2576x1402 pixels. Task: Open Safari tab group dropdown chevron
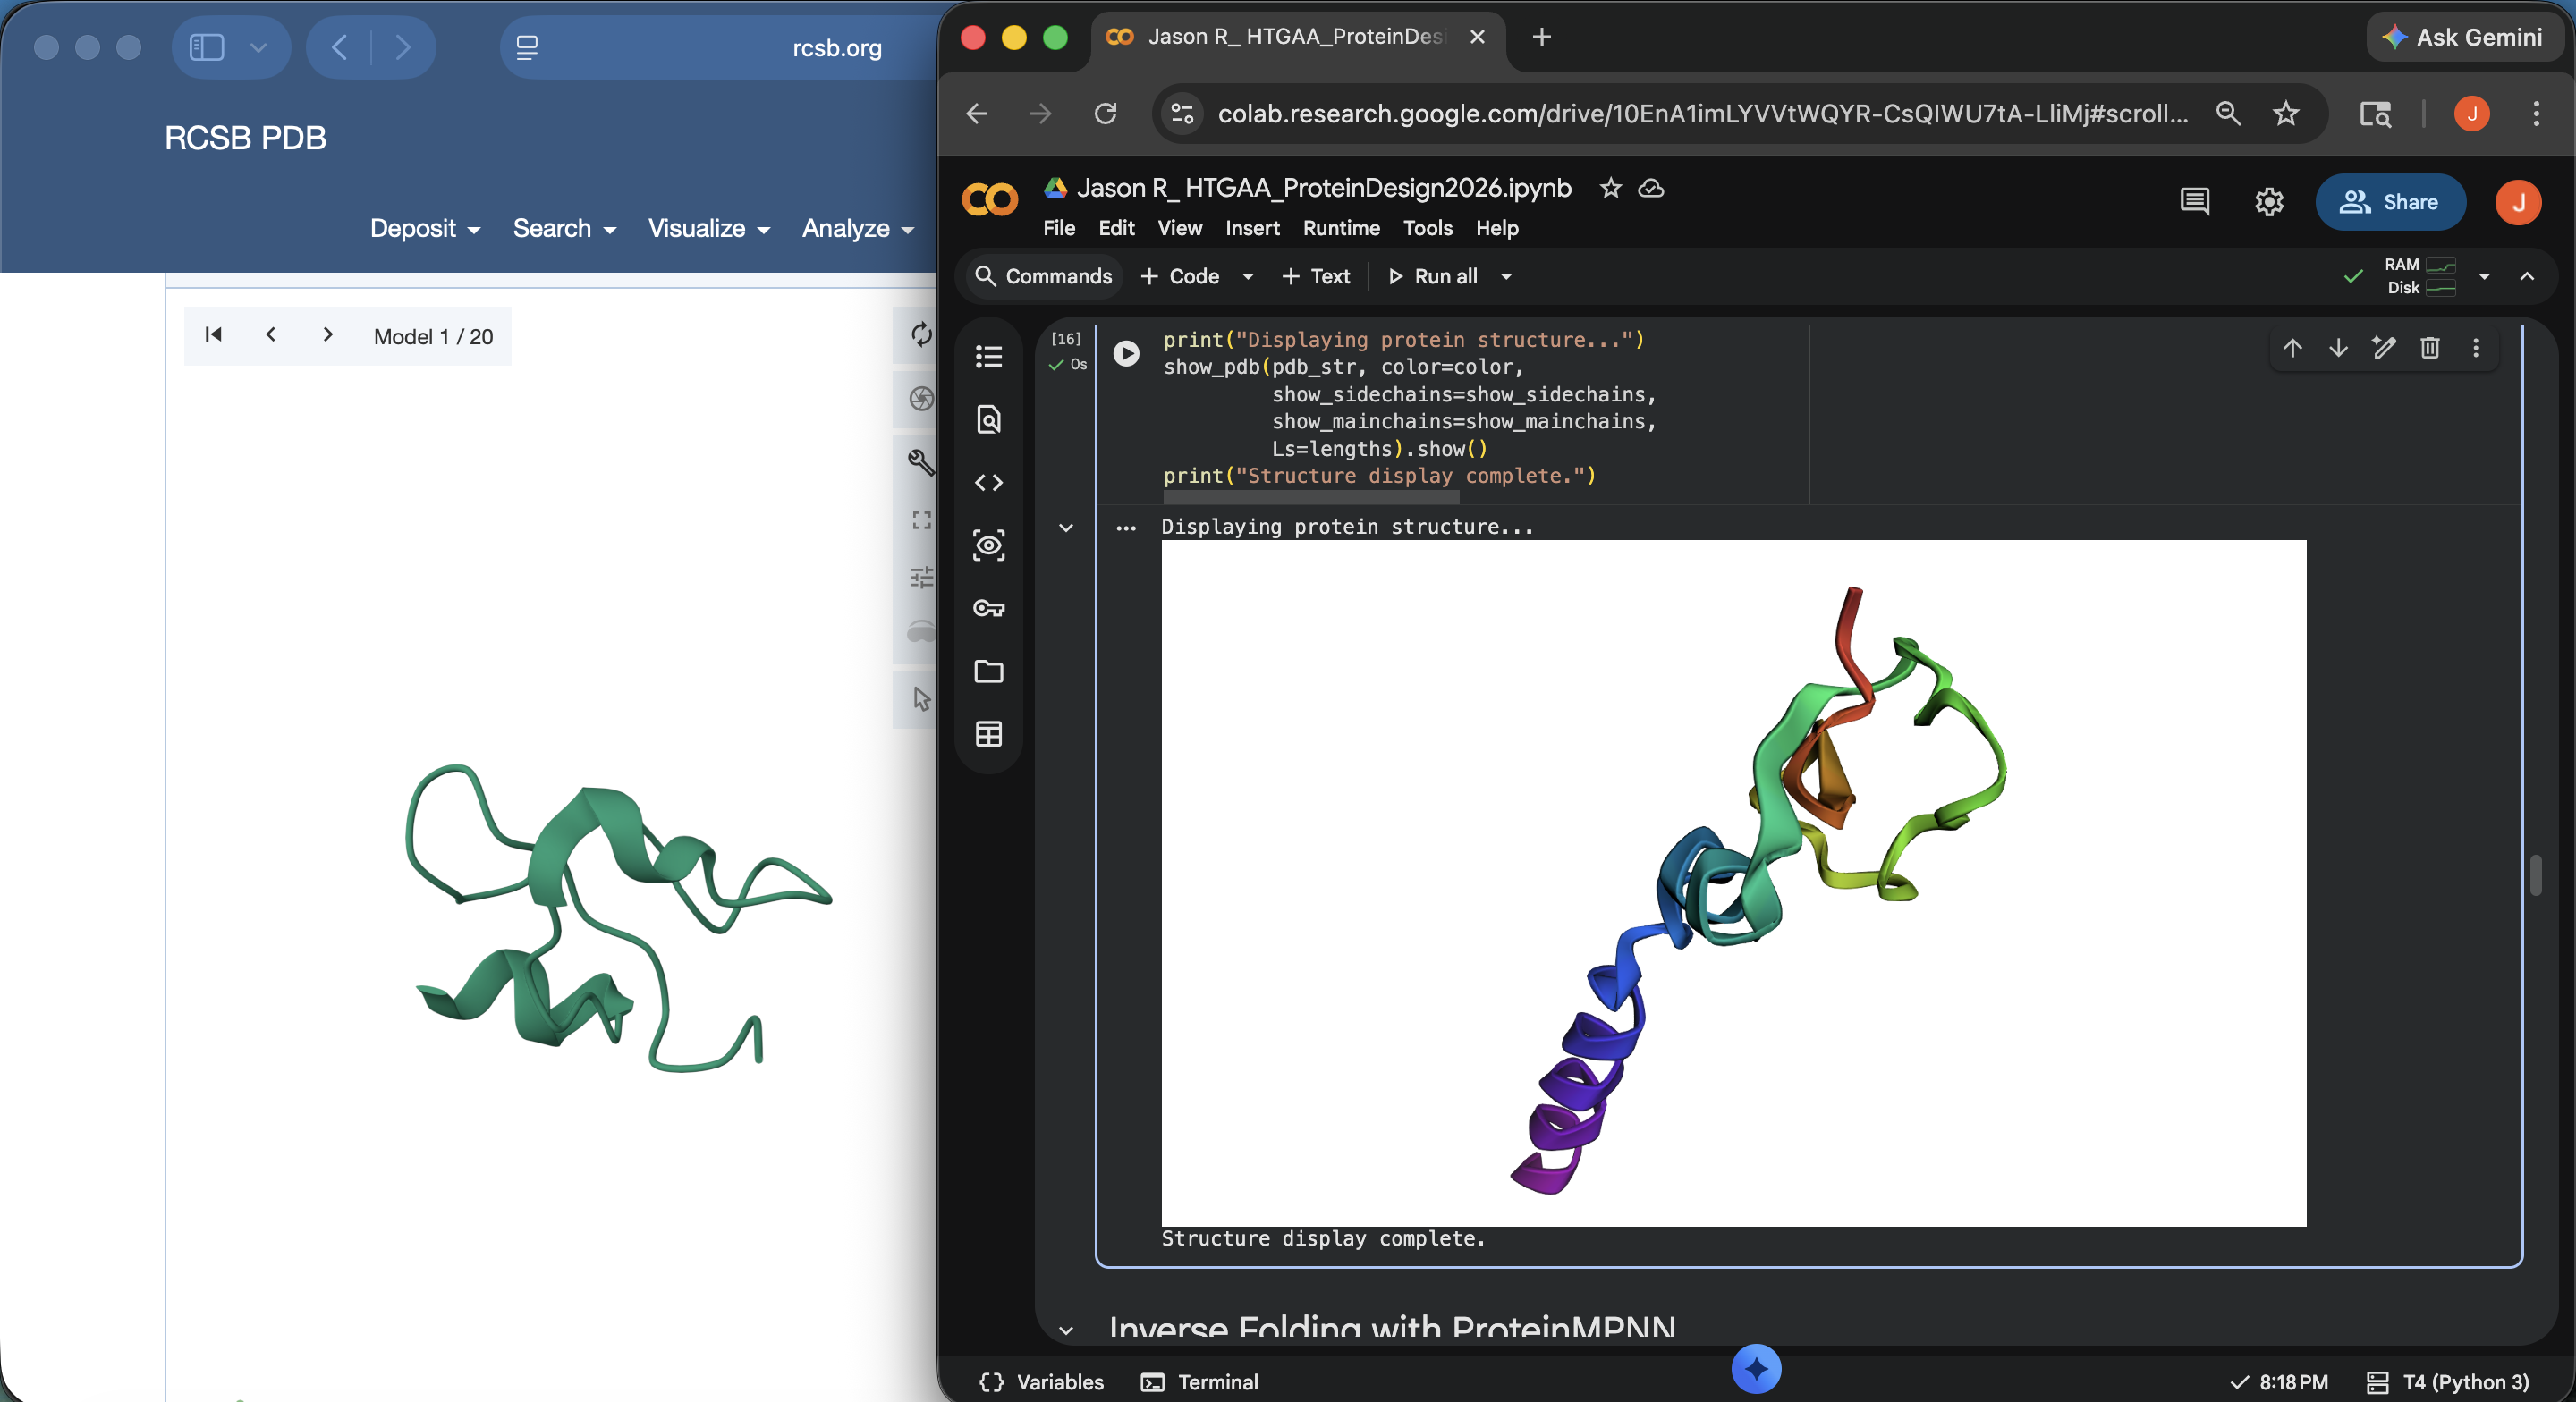pyautogui.click(x=258, y=47)
